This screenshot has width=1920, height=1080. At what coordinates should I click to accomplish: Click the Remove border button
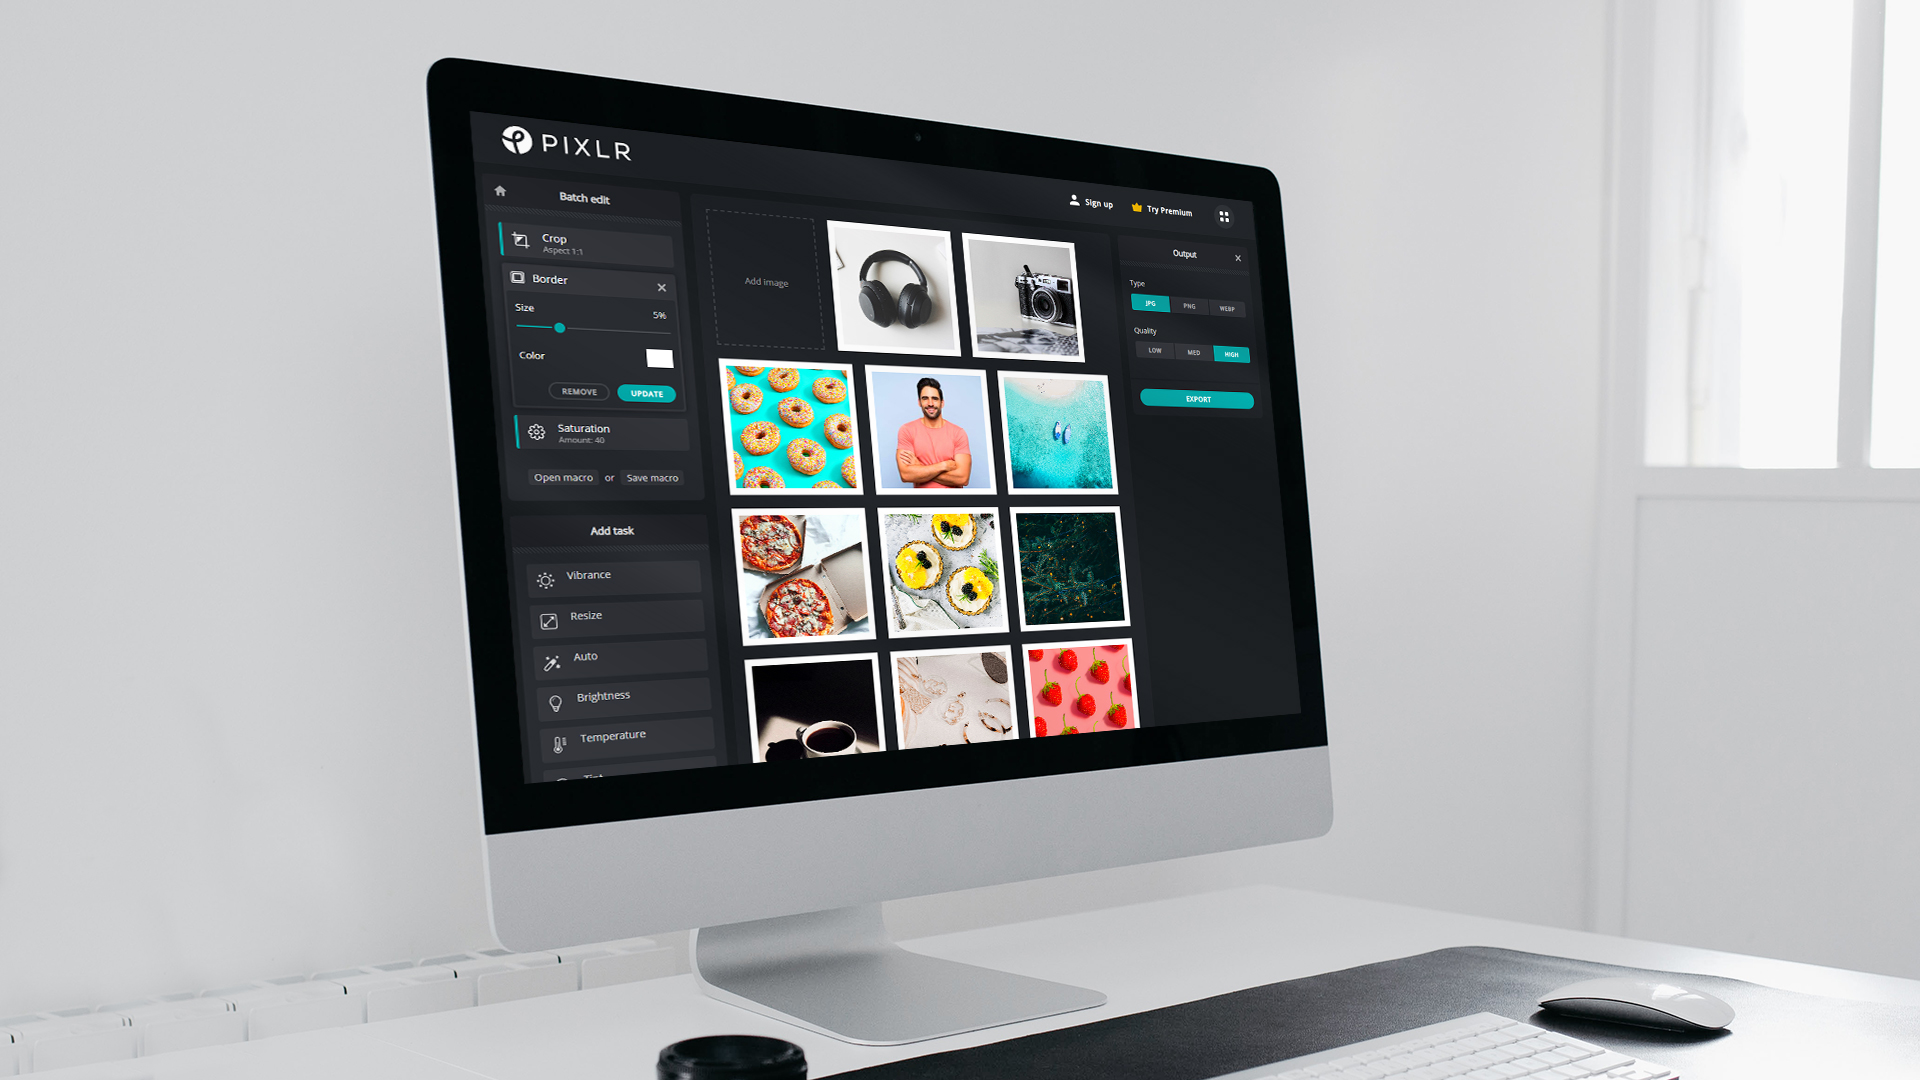click(x=578, y=392)
